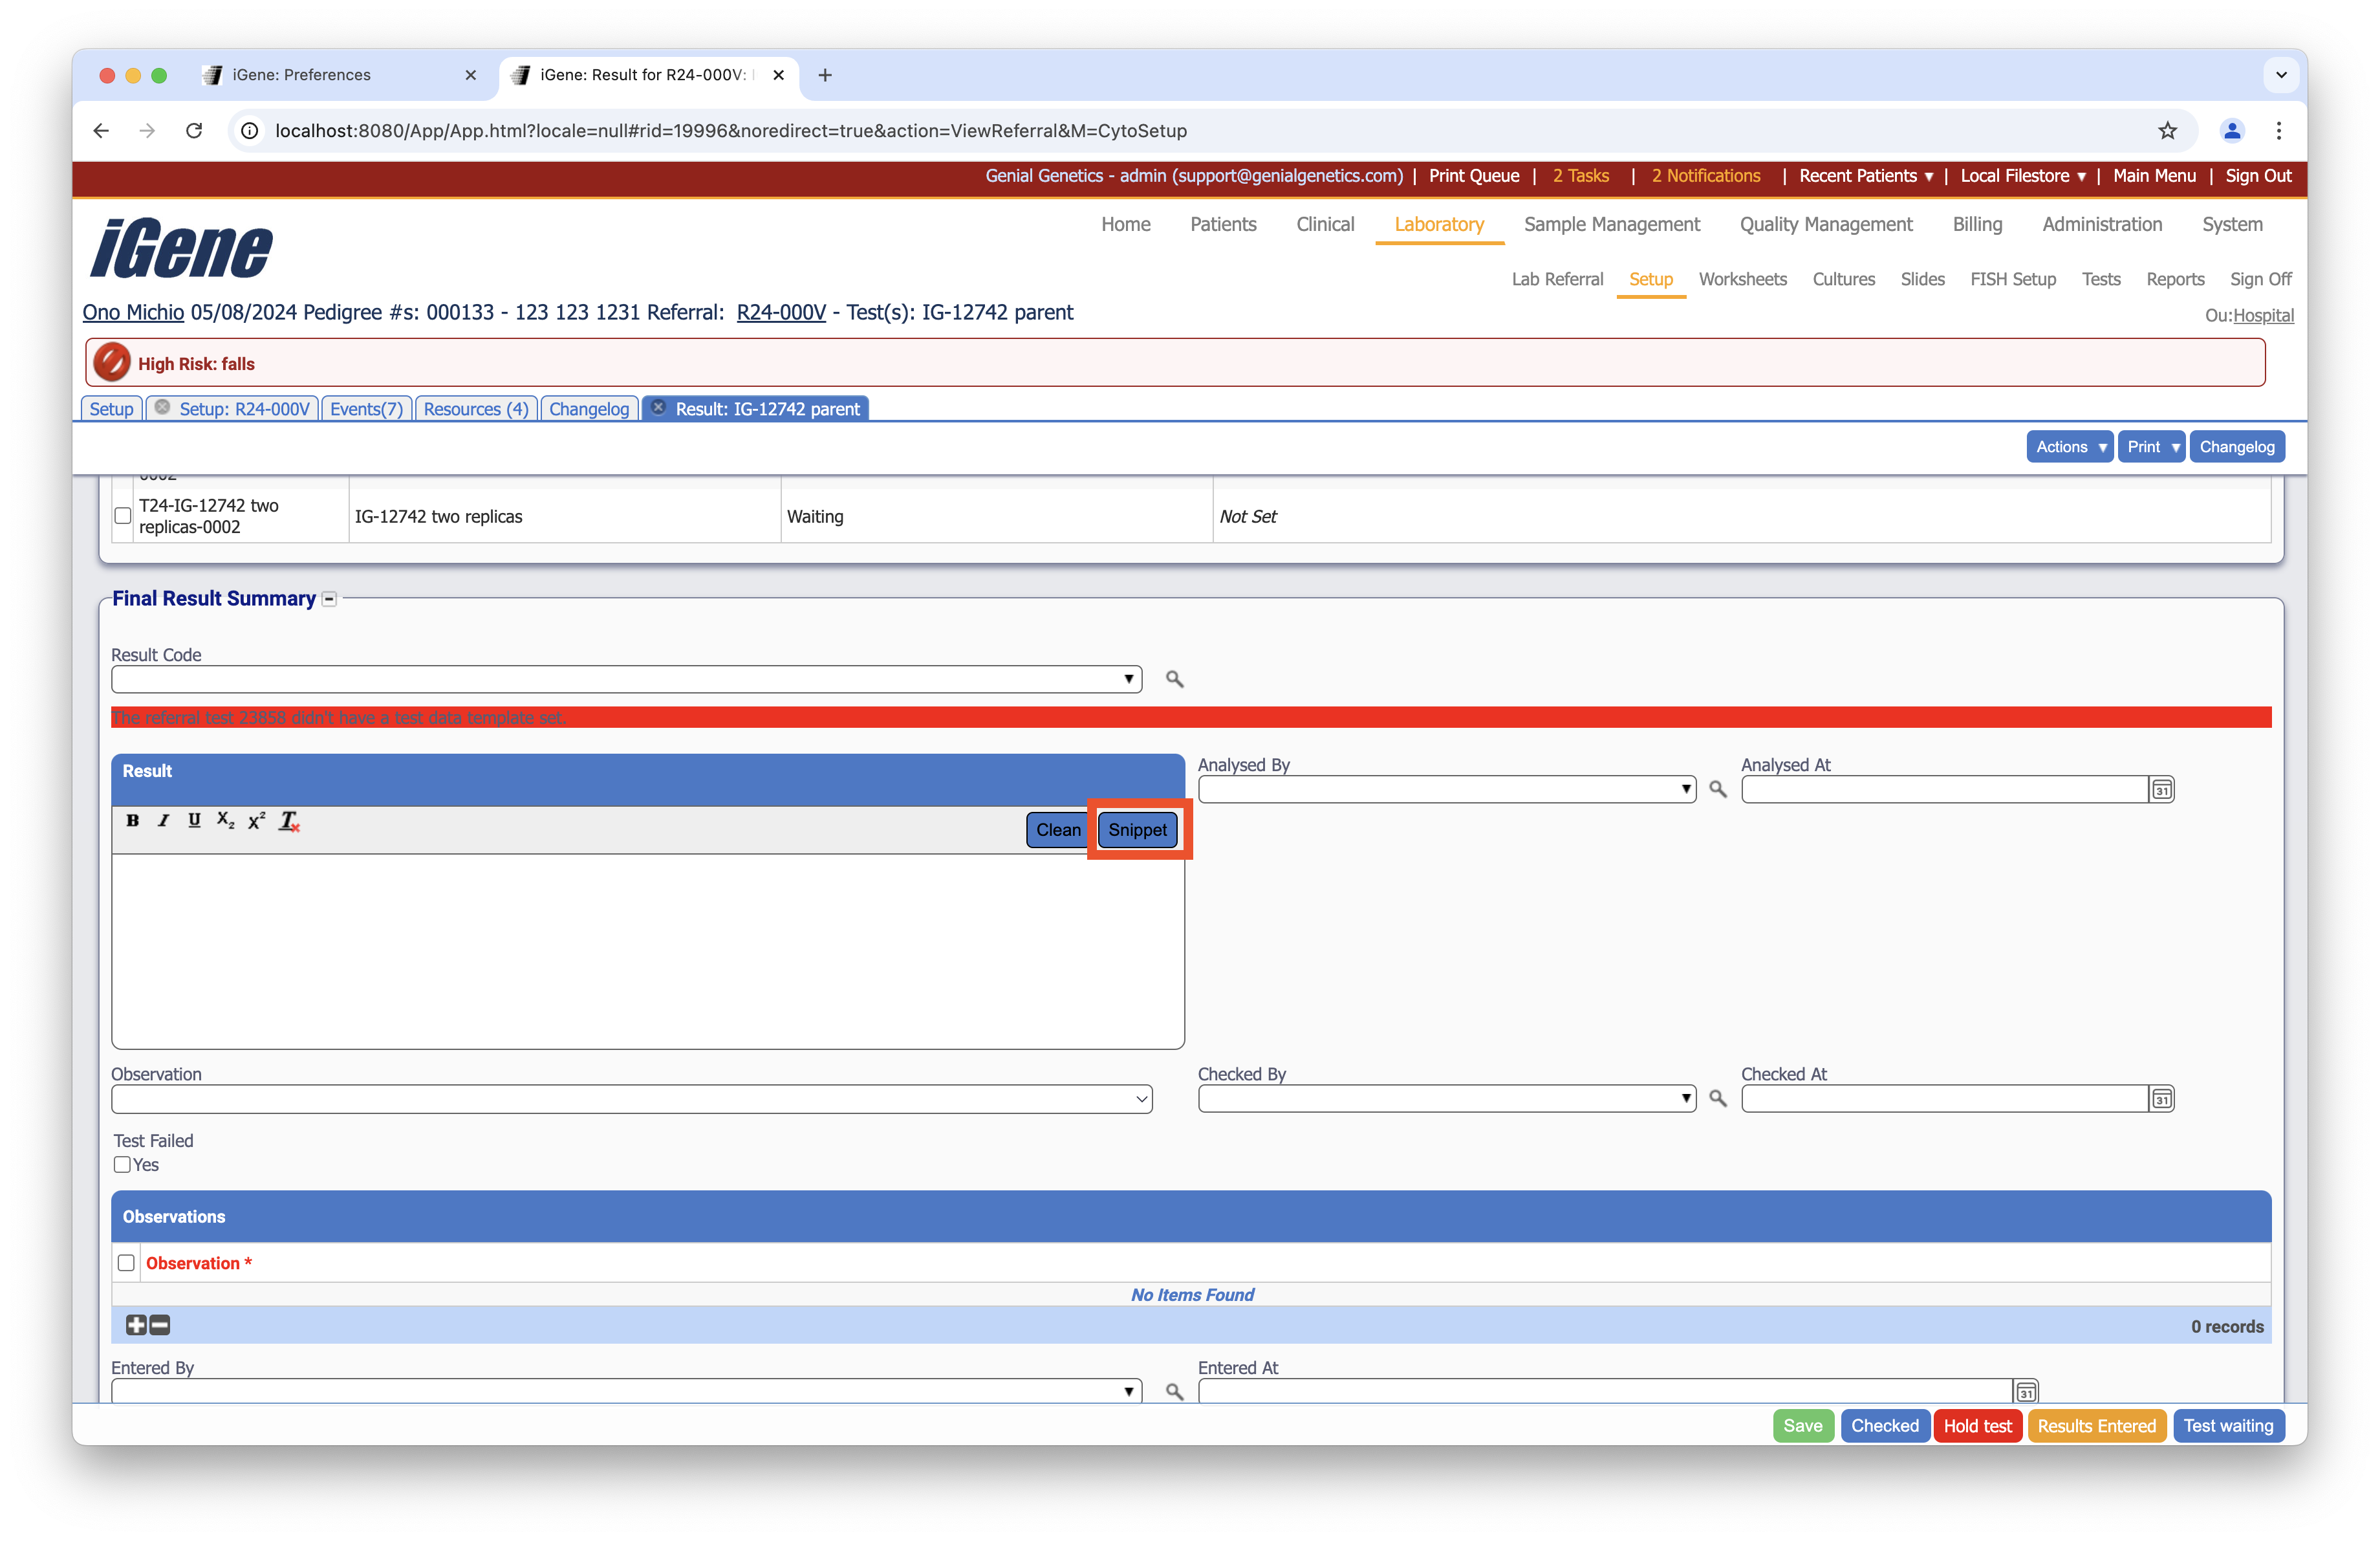Image resolution: width=2380 pixels, height=1541 pixels.
Task: Click the subscript formatting icon
Action: 225,820
